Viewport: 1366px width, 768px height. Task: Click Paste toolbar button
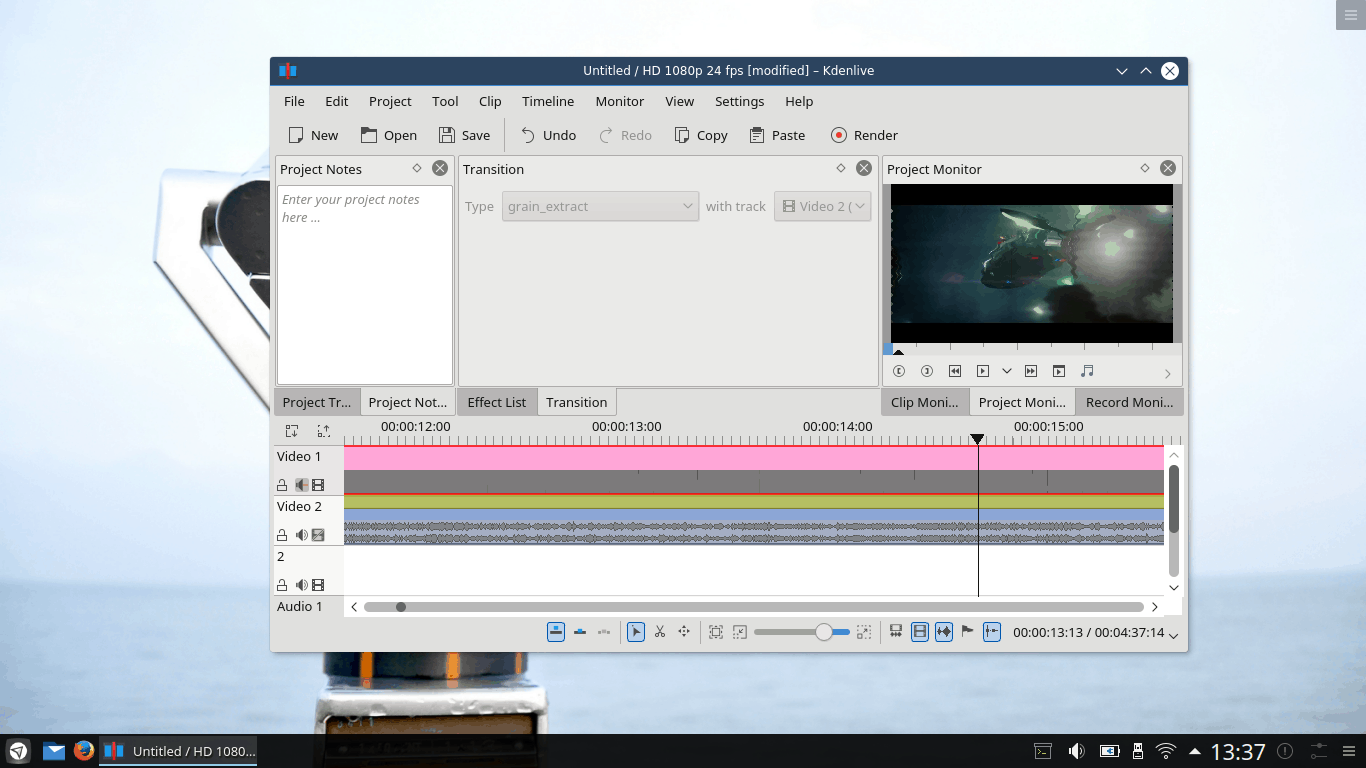click(777, 135)
